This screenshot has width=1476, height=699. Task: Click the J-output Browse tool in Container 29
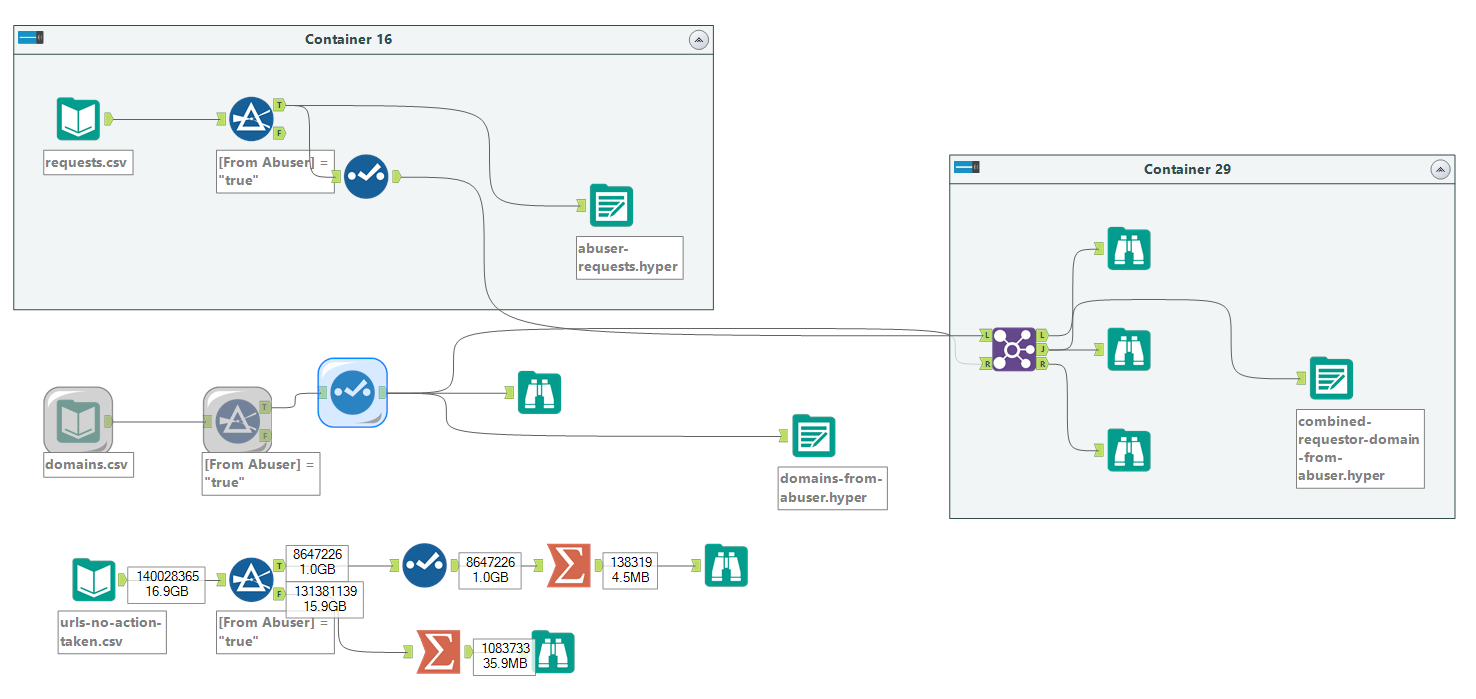(1128, 349)
